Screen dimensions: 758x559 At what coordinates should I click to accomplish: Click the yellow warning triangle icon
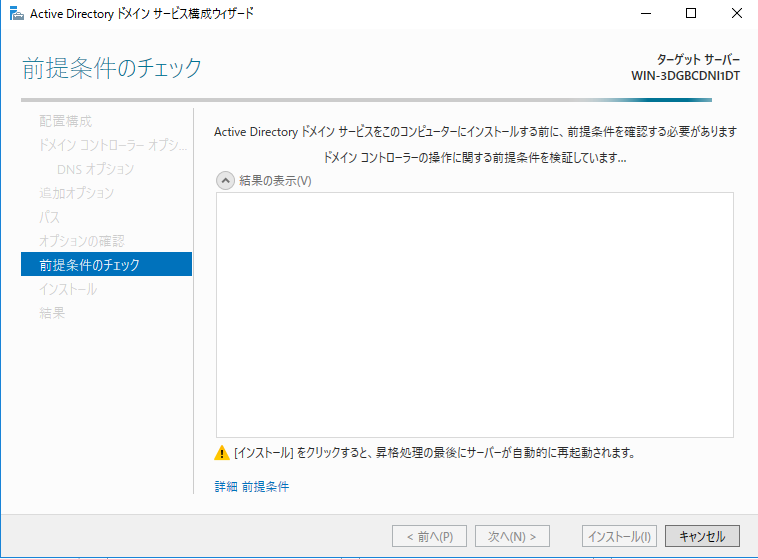222,453
